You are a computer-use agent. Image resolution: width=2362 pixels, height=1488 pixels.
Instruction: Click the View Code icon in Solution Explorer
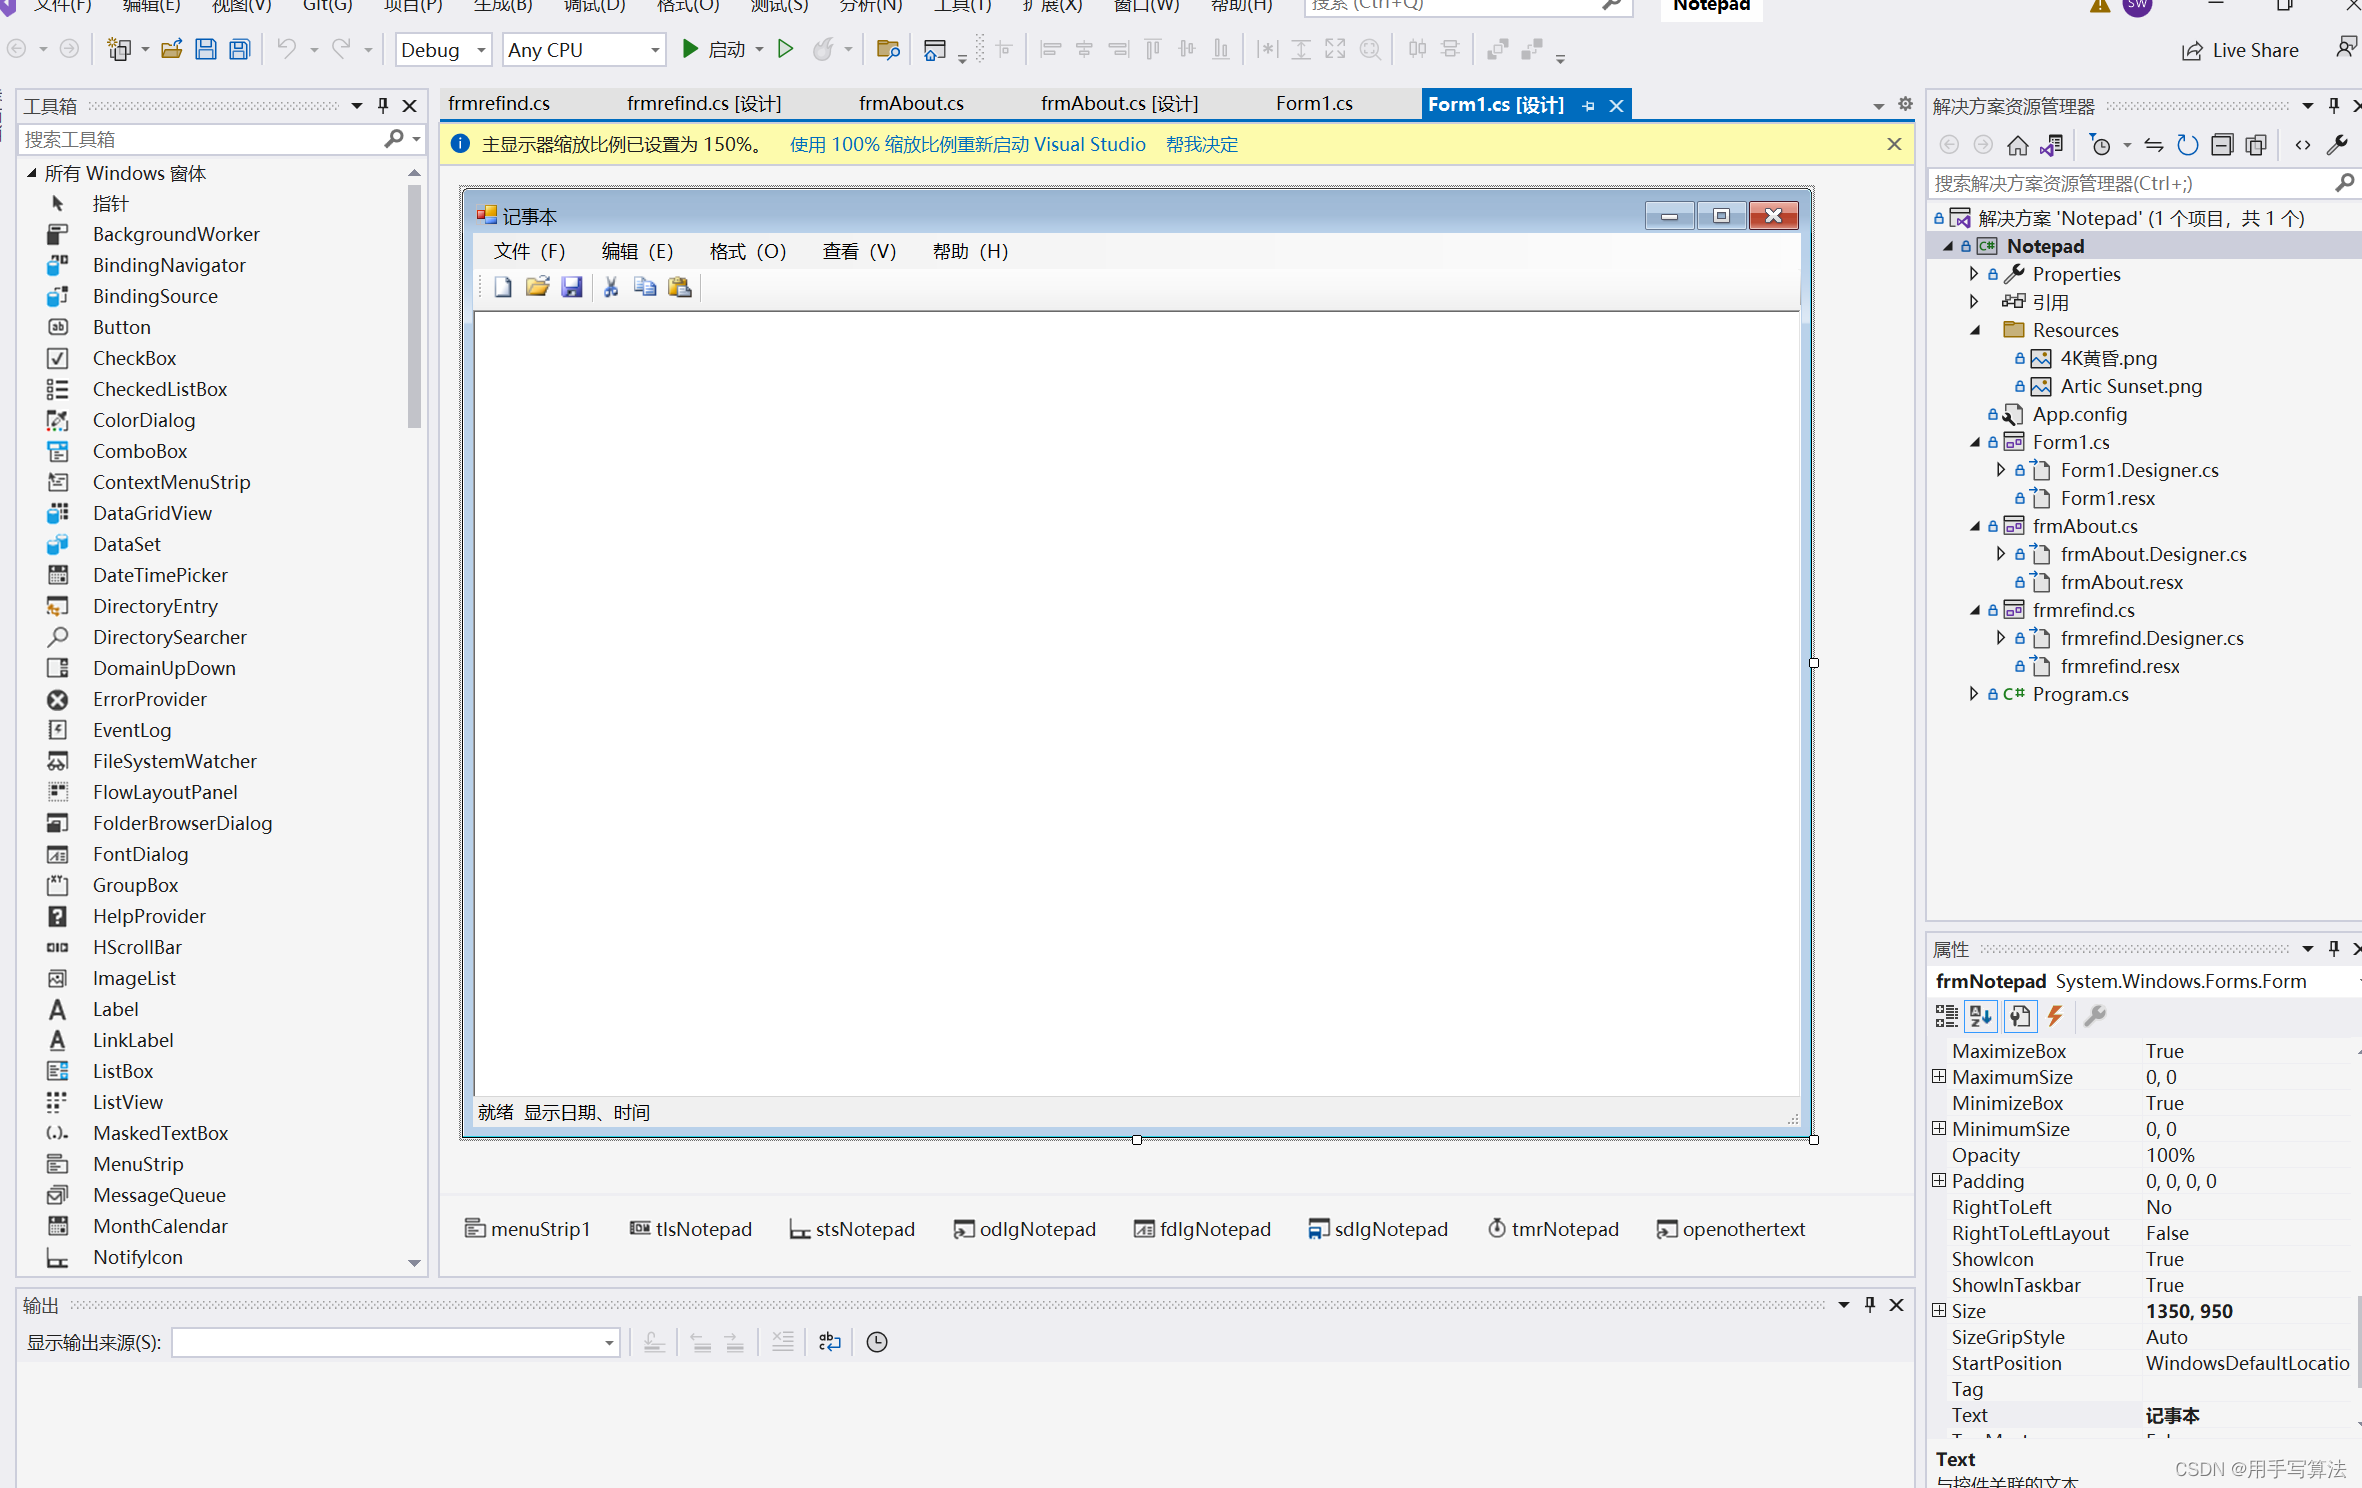[2303, 146]
